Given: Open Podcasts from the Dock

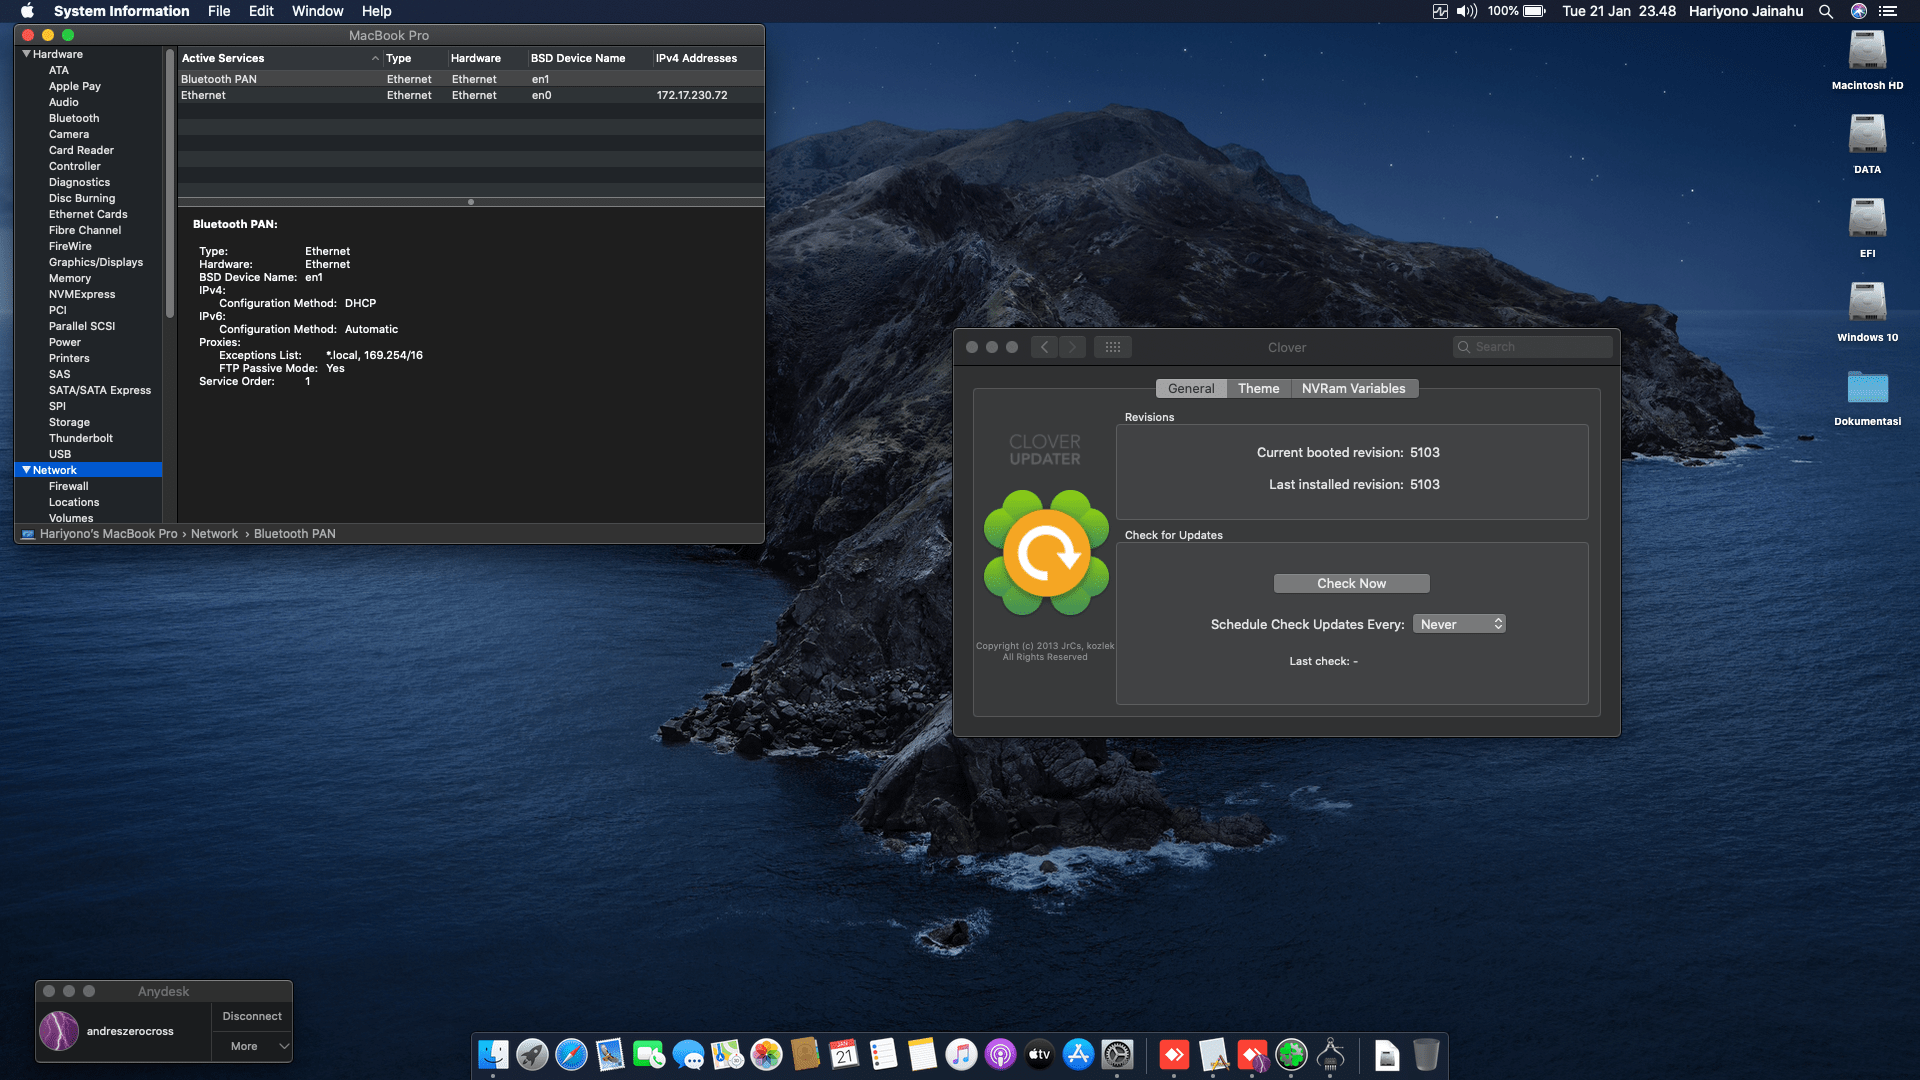Looking at the screenshot, I should pos(1000,1054).
